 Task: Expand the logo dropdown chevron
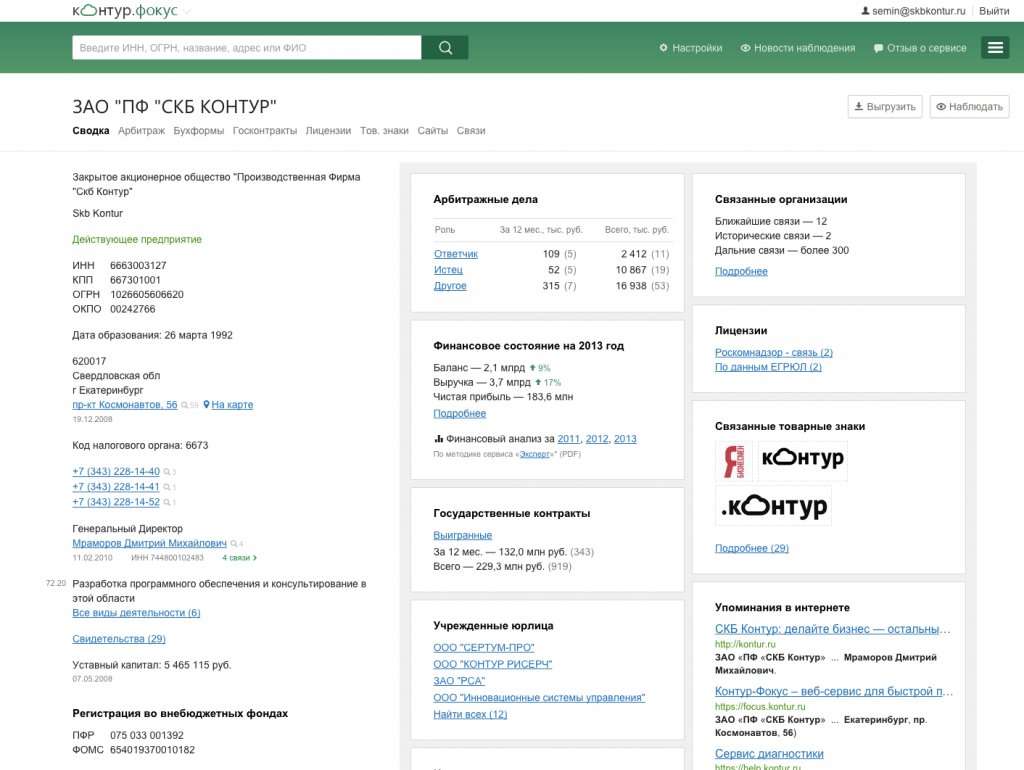[187, 11]
